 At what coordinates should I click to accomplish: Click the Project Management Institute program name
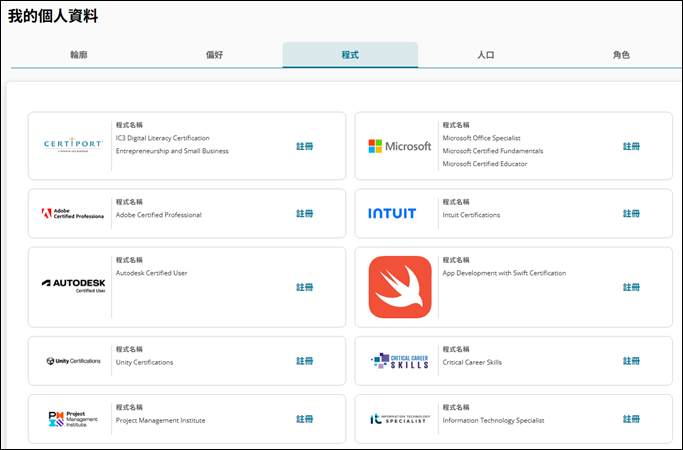(x=160, y=420)
